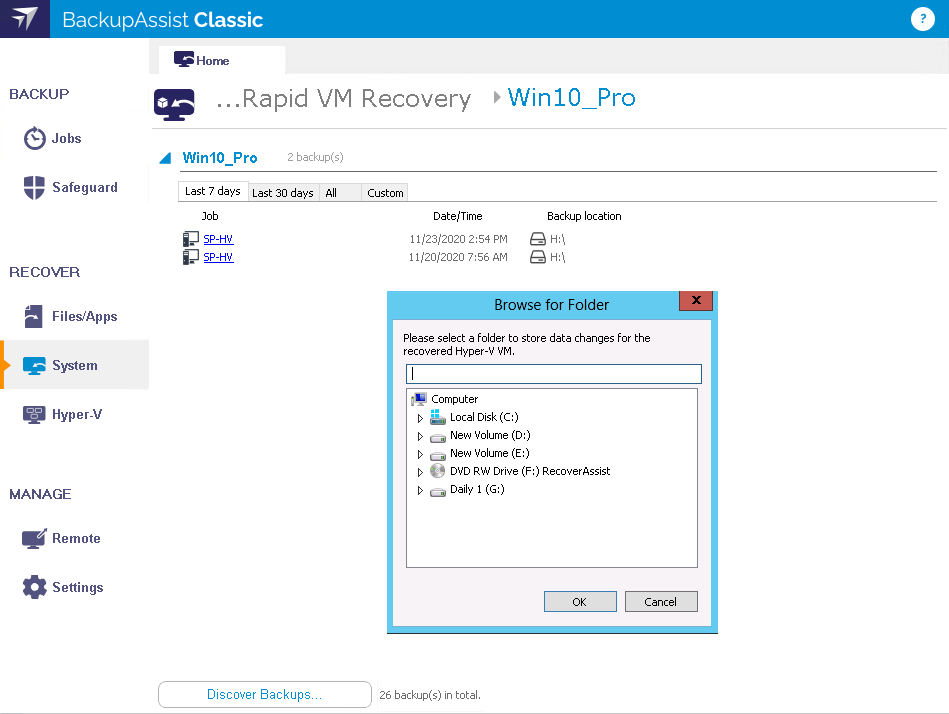Click the Discover Backups button
The width and height of the screenshot is (949, 714).
pos(264,694)
